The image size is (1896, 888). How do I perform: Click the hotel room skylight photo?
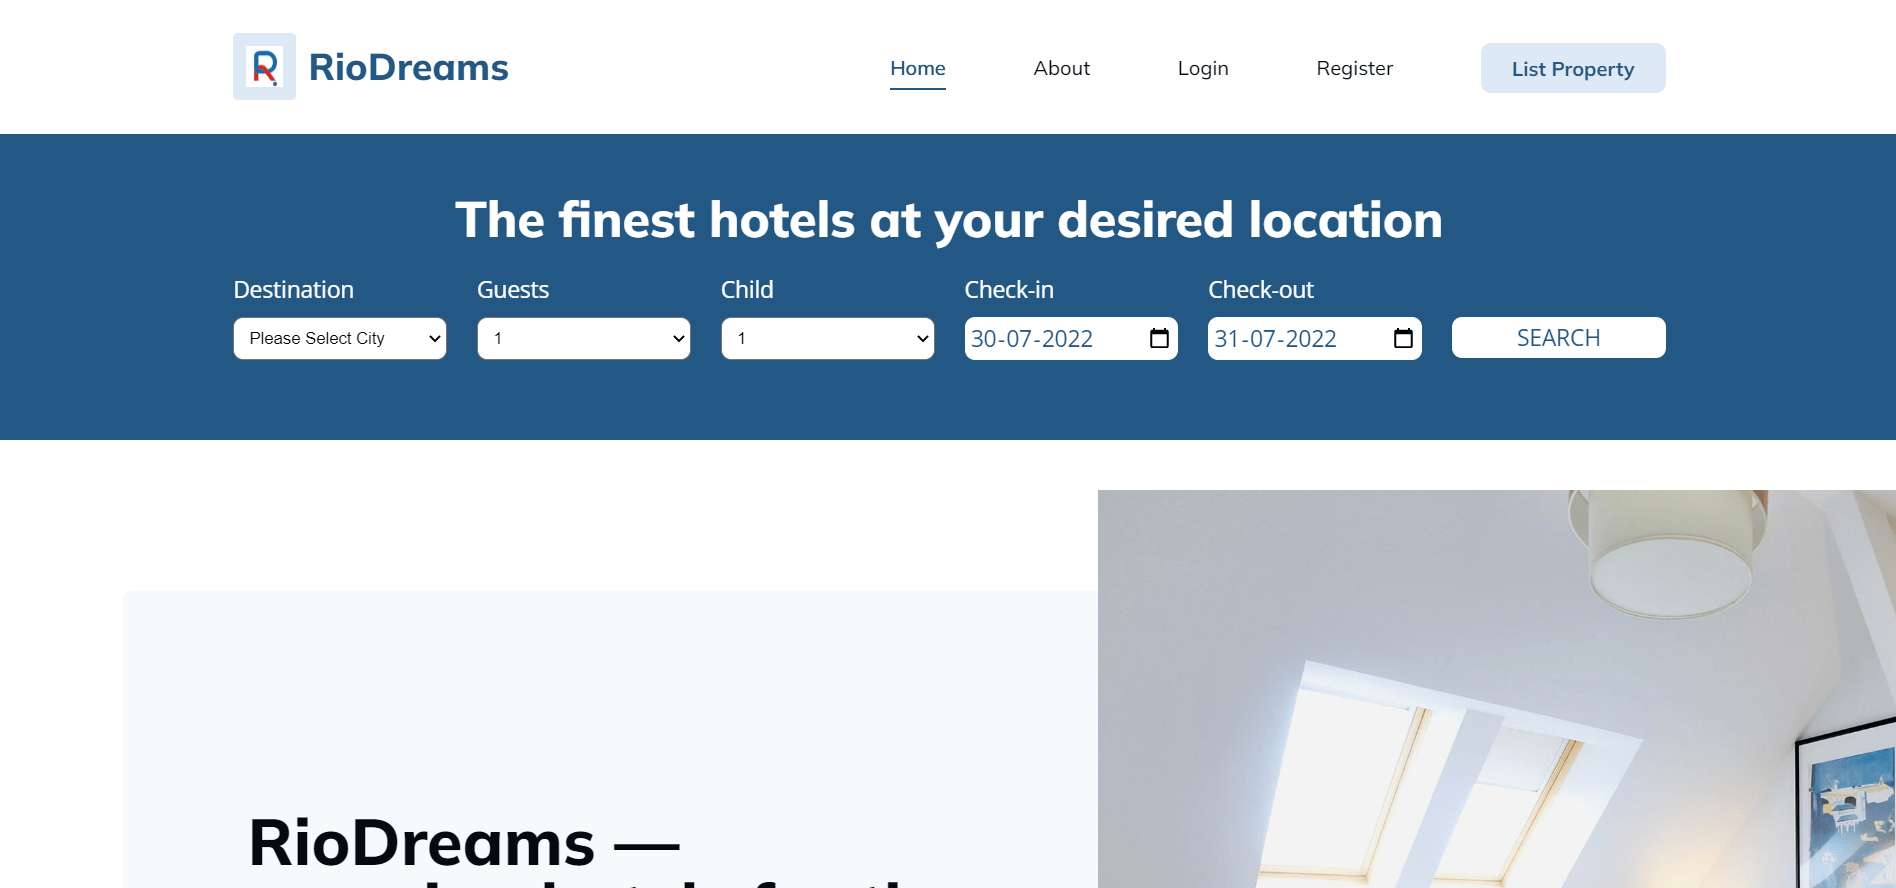click(x=1497, y=689)
